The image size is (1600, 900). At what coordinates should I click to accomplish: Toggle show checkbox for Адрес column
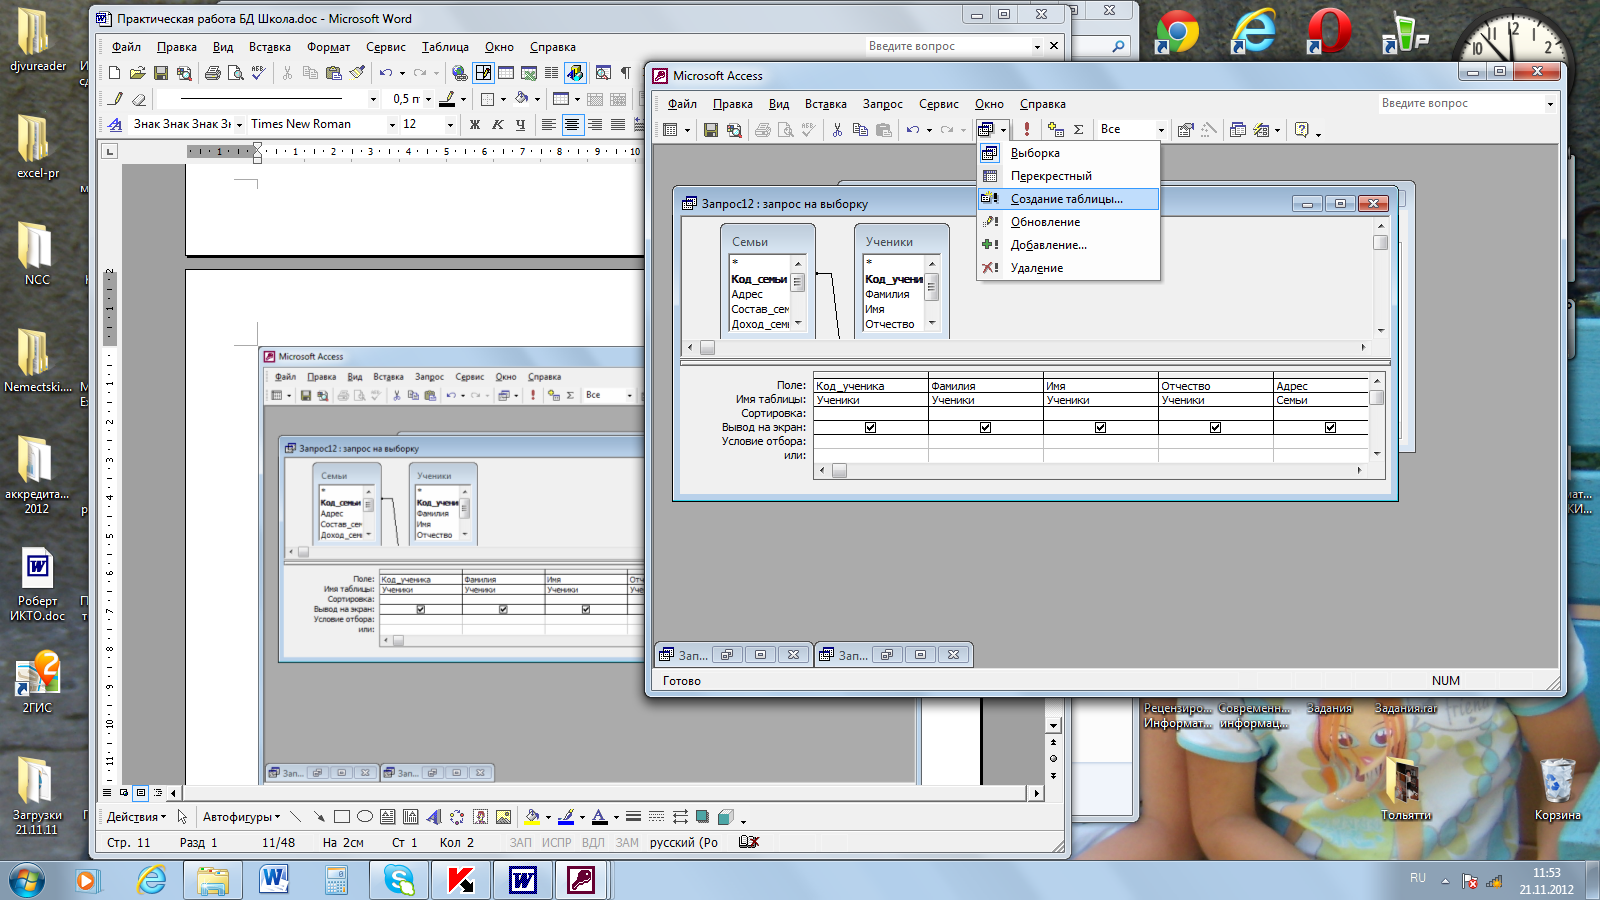point(1330,428)
